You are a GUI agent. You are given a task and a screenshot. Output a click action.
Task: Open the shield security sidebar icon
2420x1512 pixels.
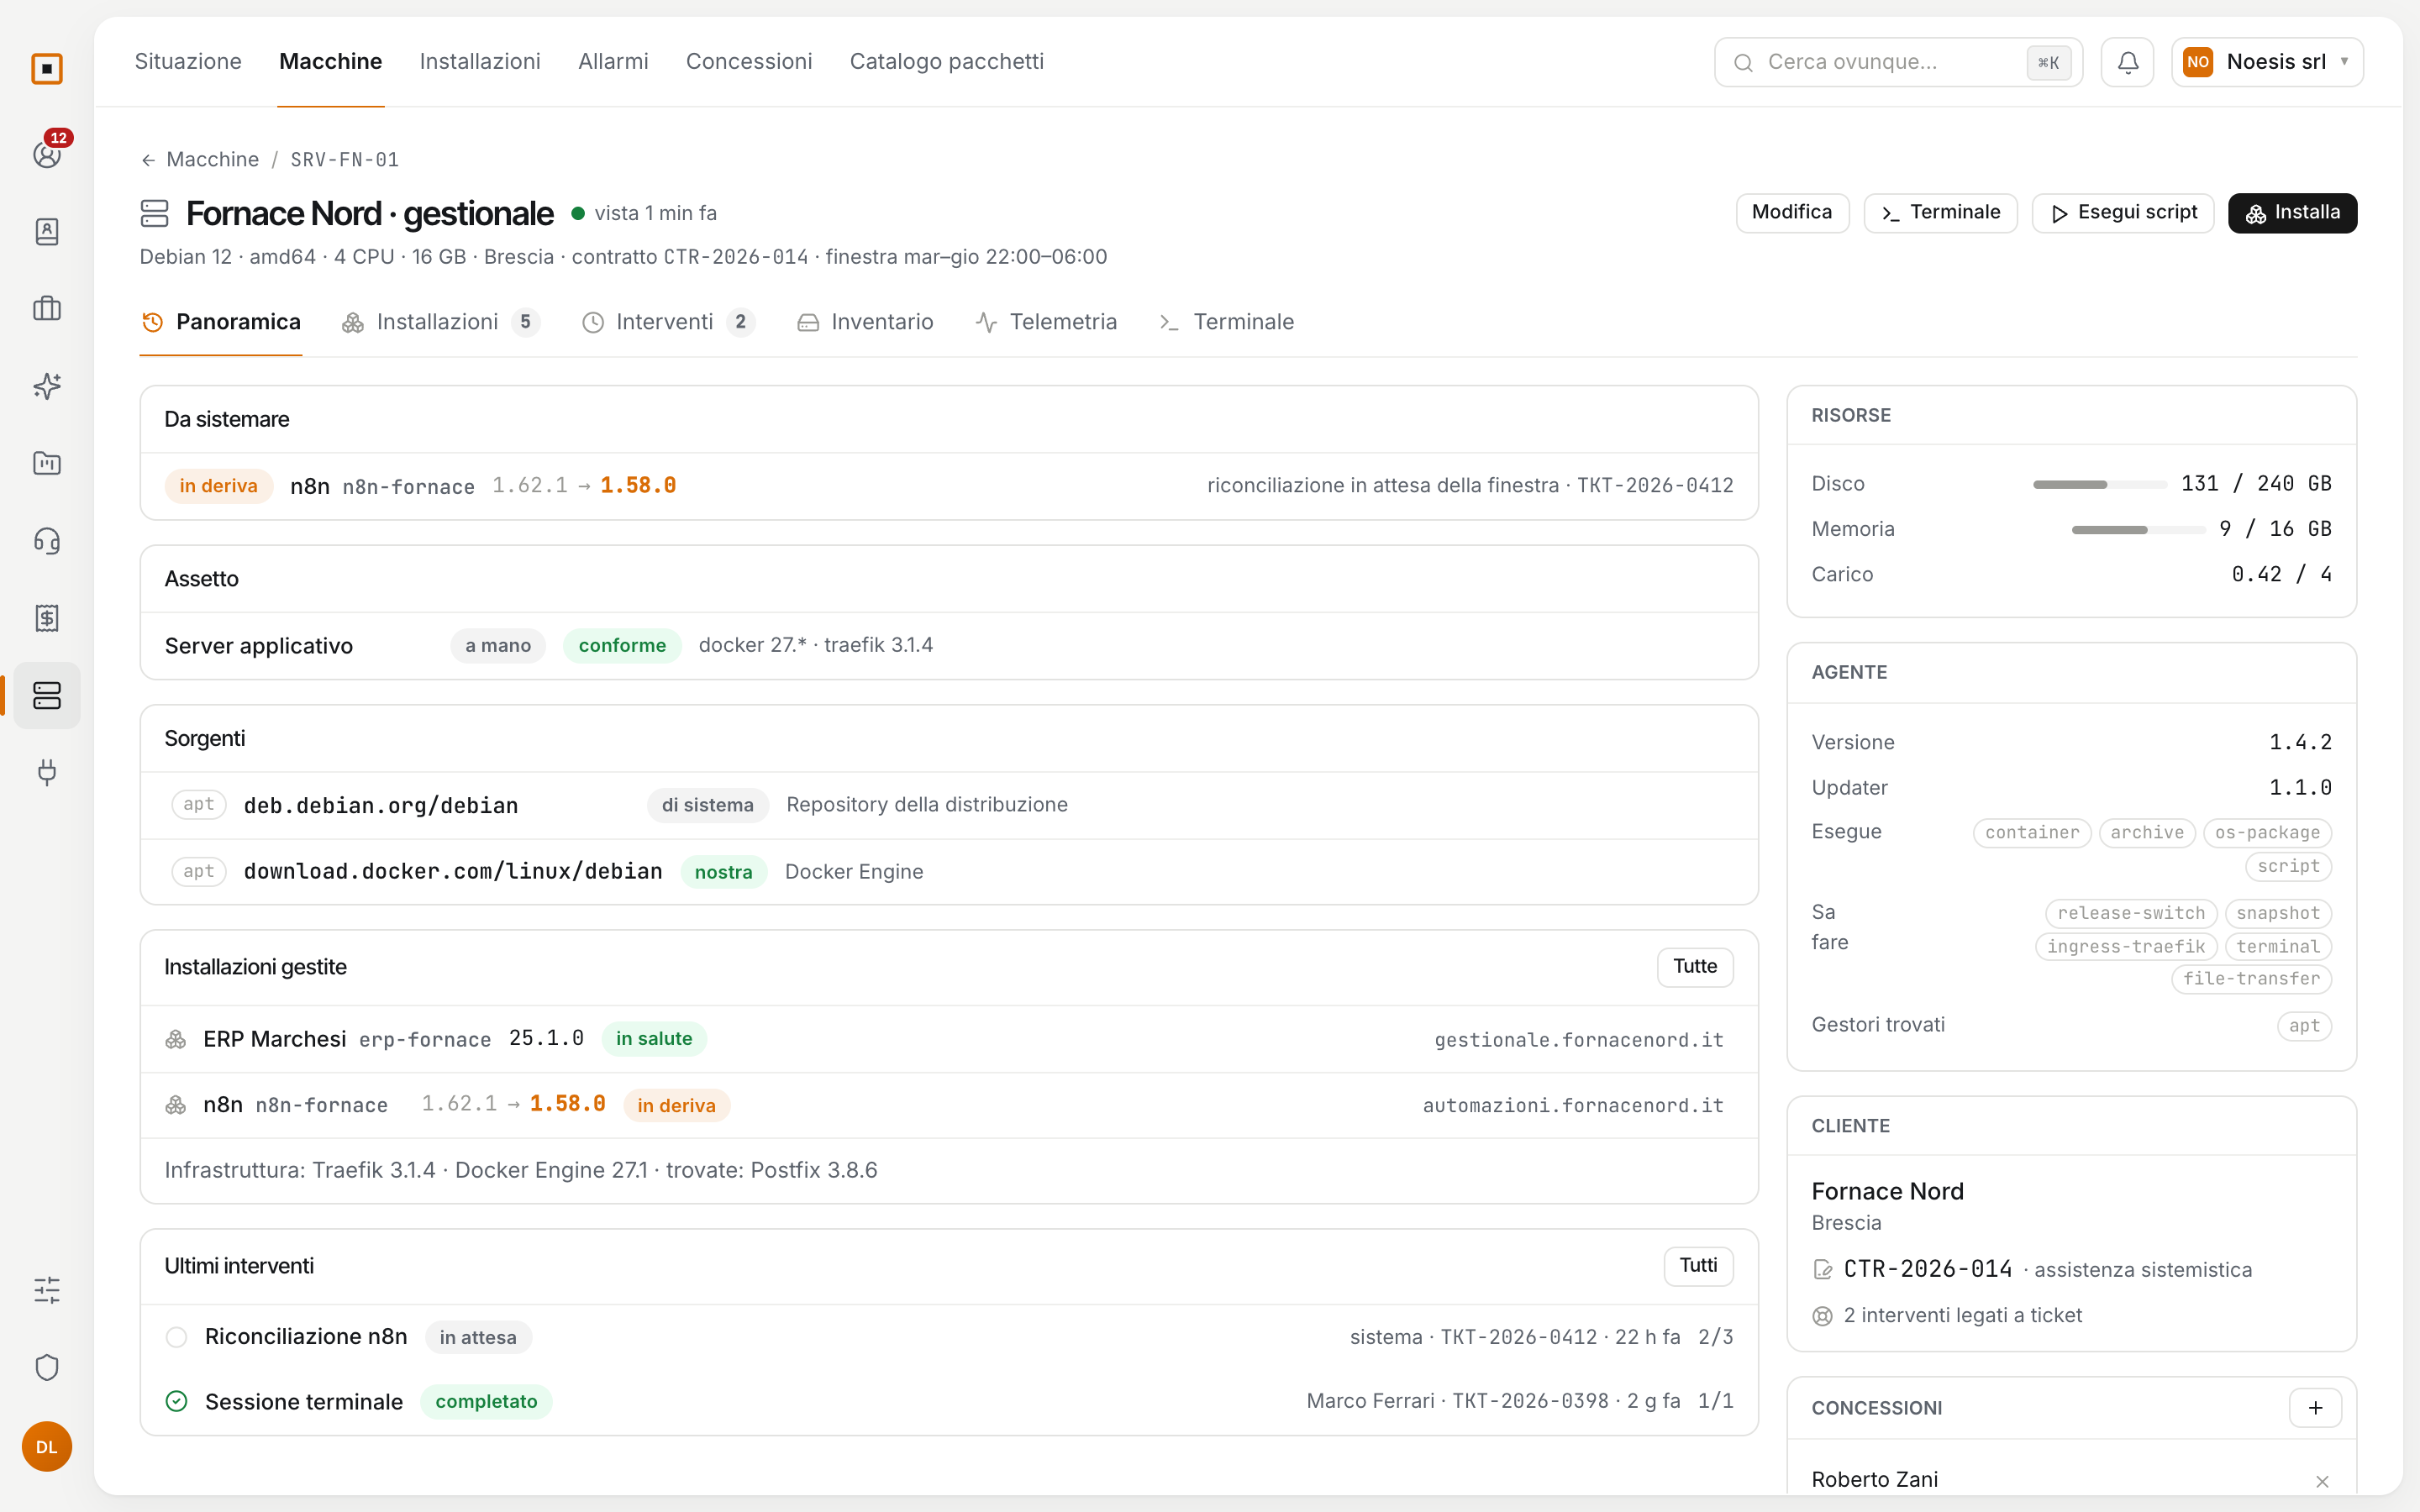(x=47, y=1367)
